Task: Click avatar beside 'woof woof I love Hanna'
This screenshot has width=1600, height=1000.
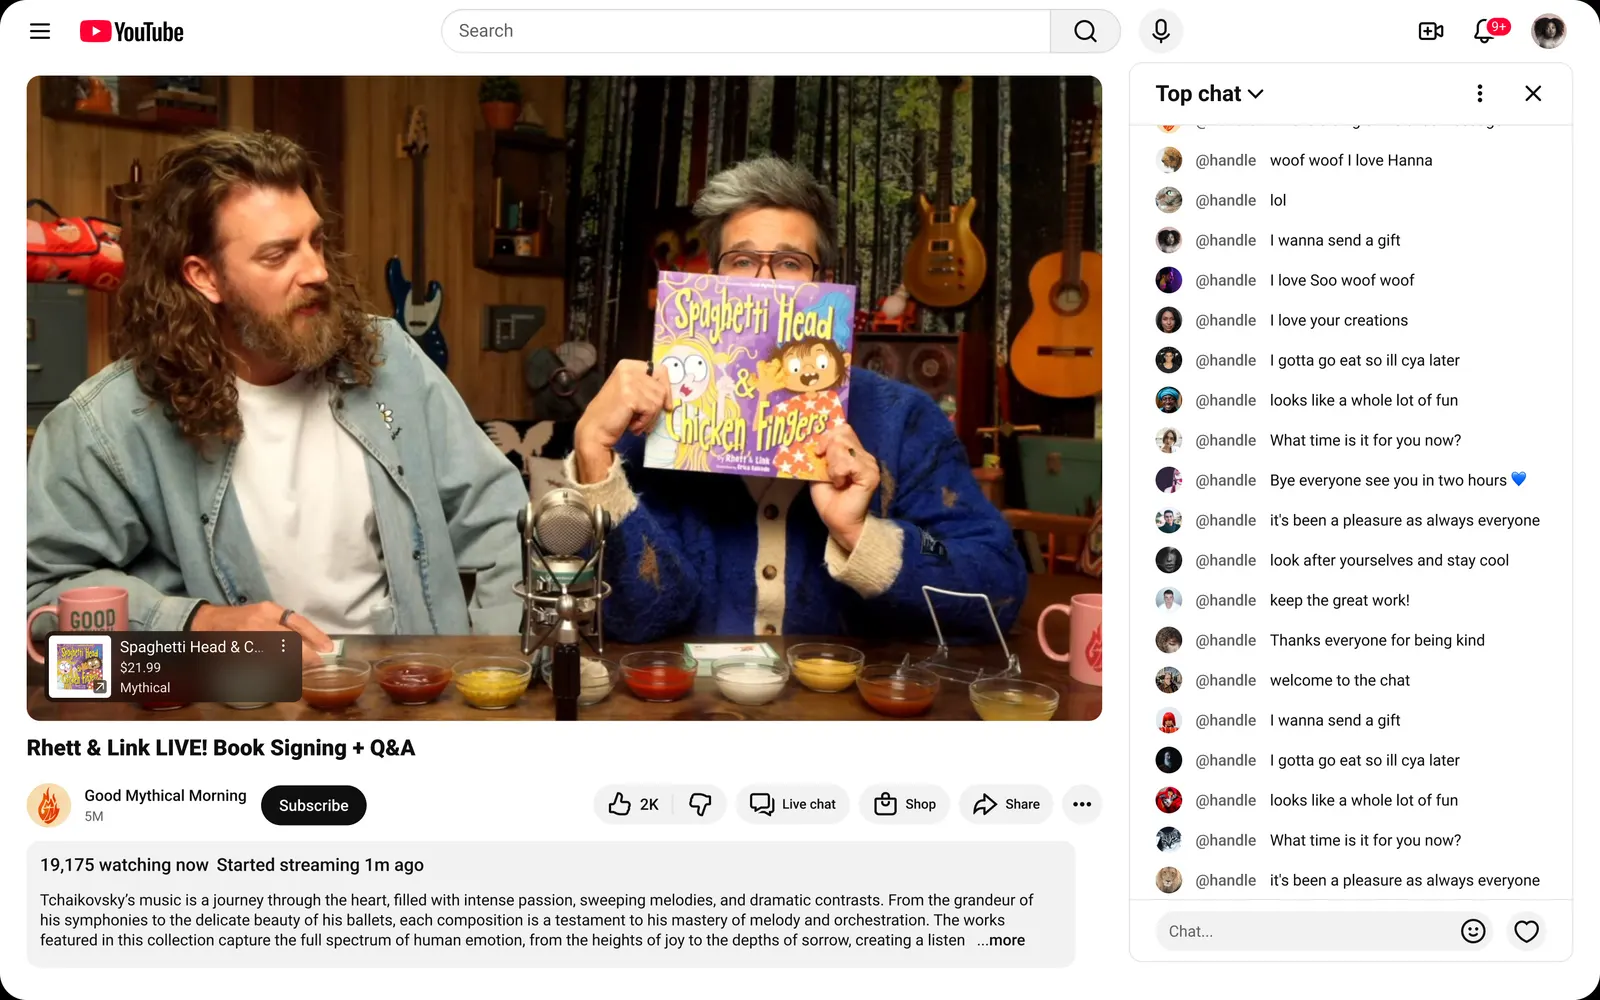Action: click(x=1169, y=160)
